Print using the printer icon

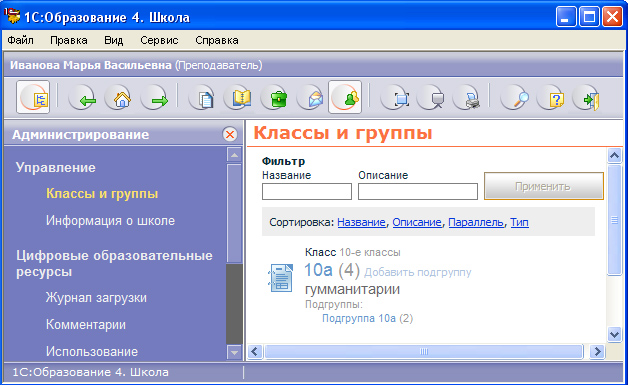(467, 97)
